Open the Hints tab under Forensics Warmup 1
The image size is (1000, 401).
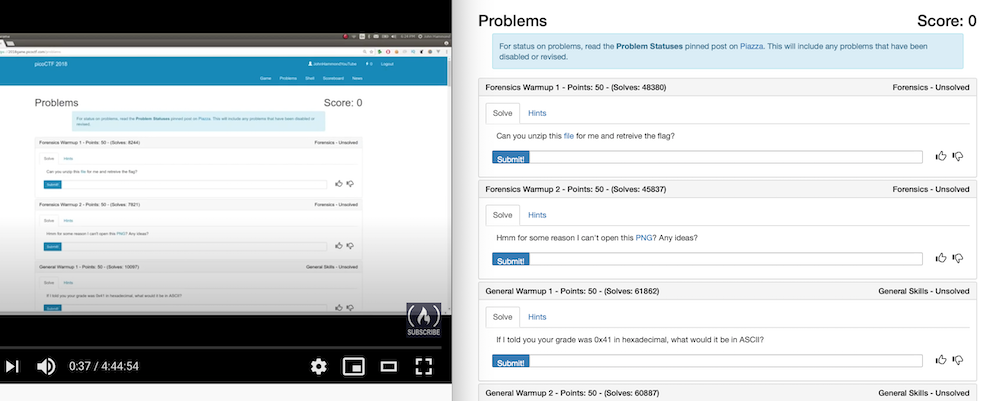click(x=537, y=113)
